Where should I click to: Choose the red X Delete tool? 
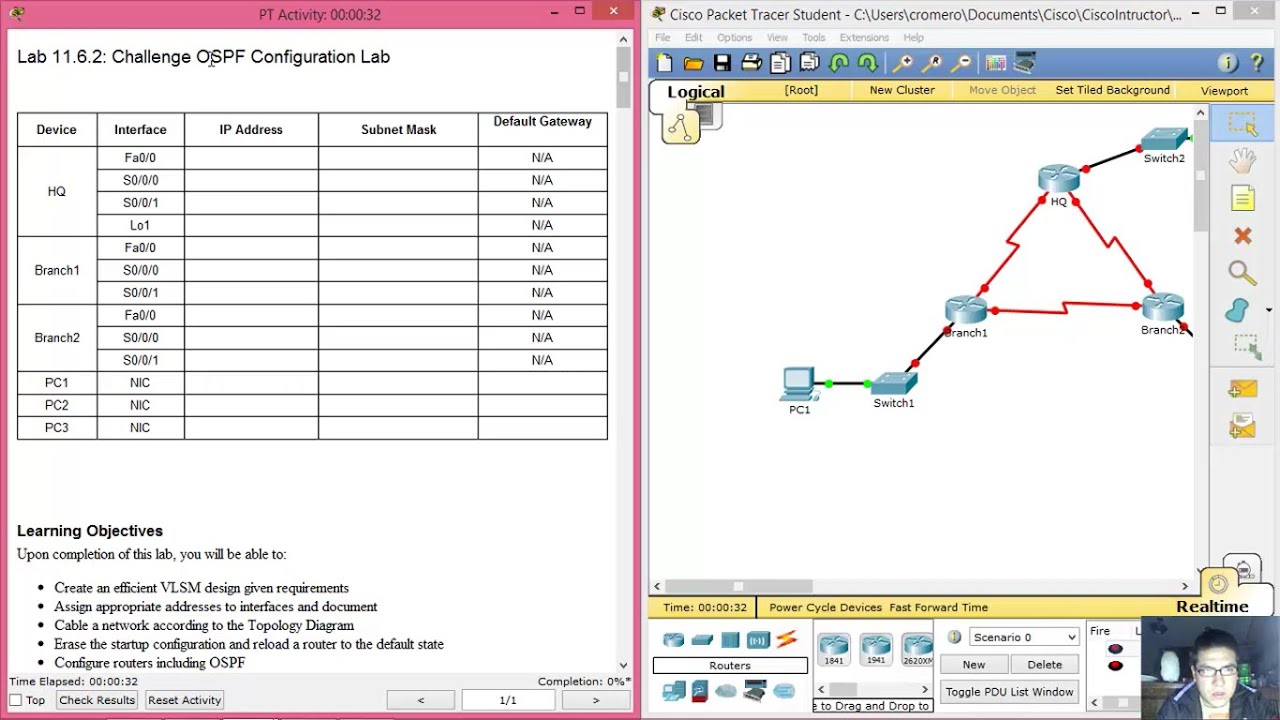(1242, 236)
